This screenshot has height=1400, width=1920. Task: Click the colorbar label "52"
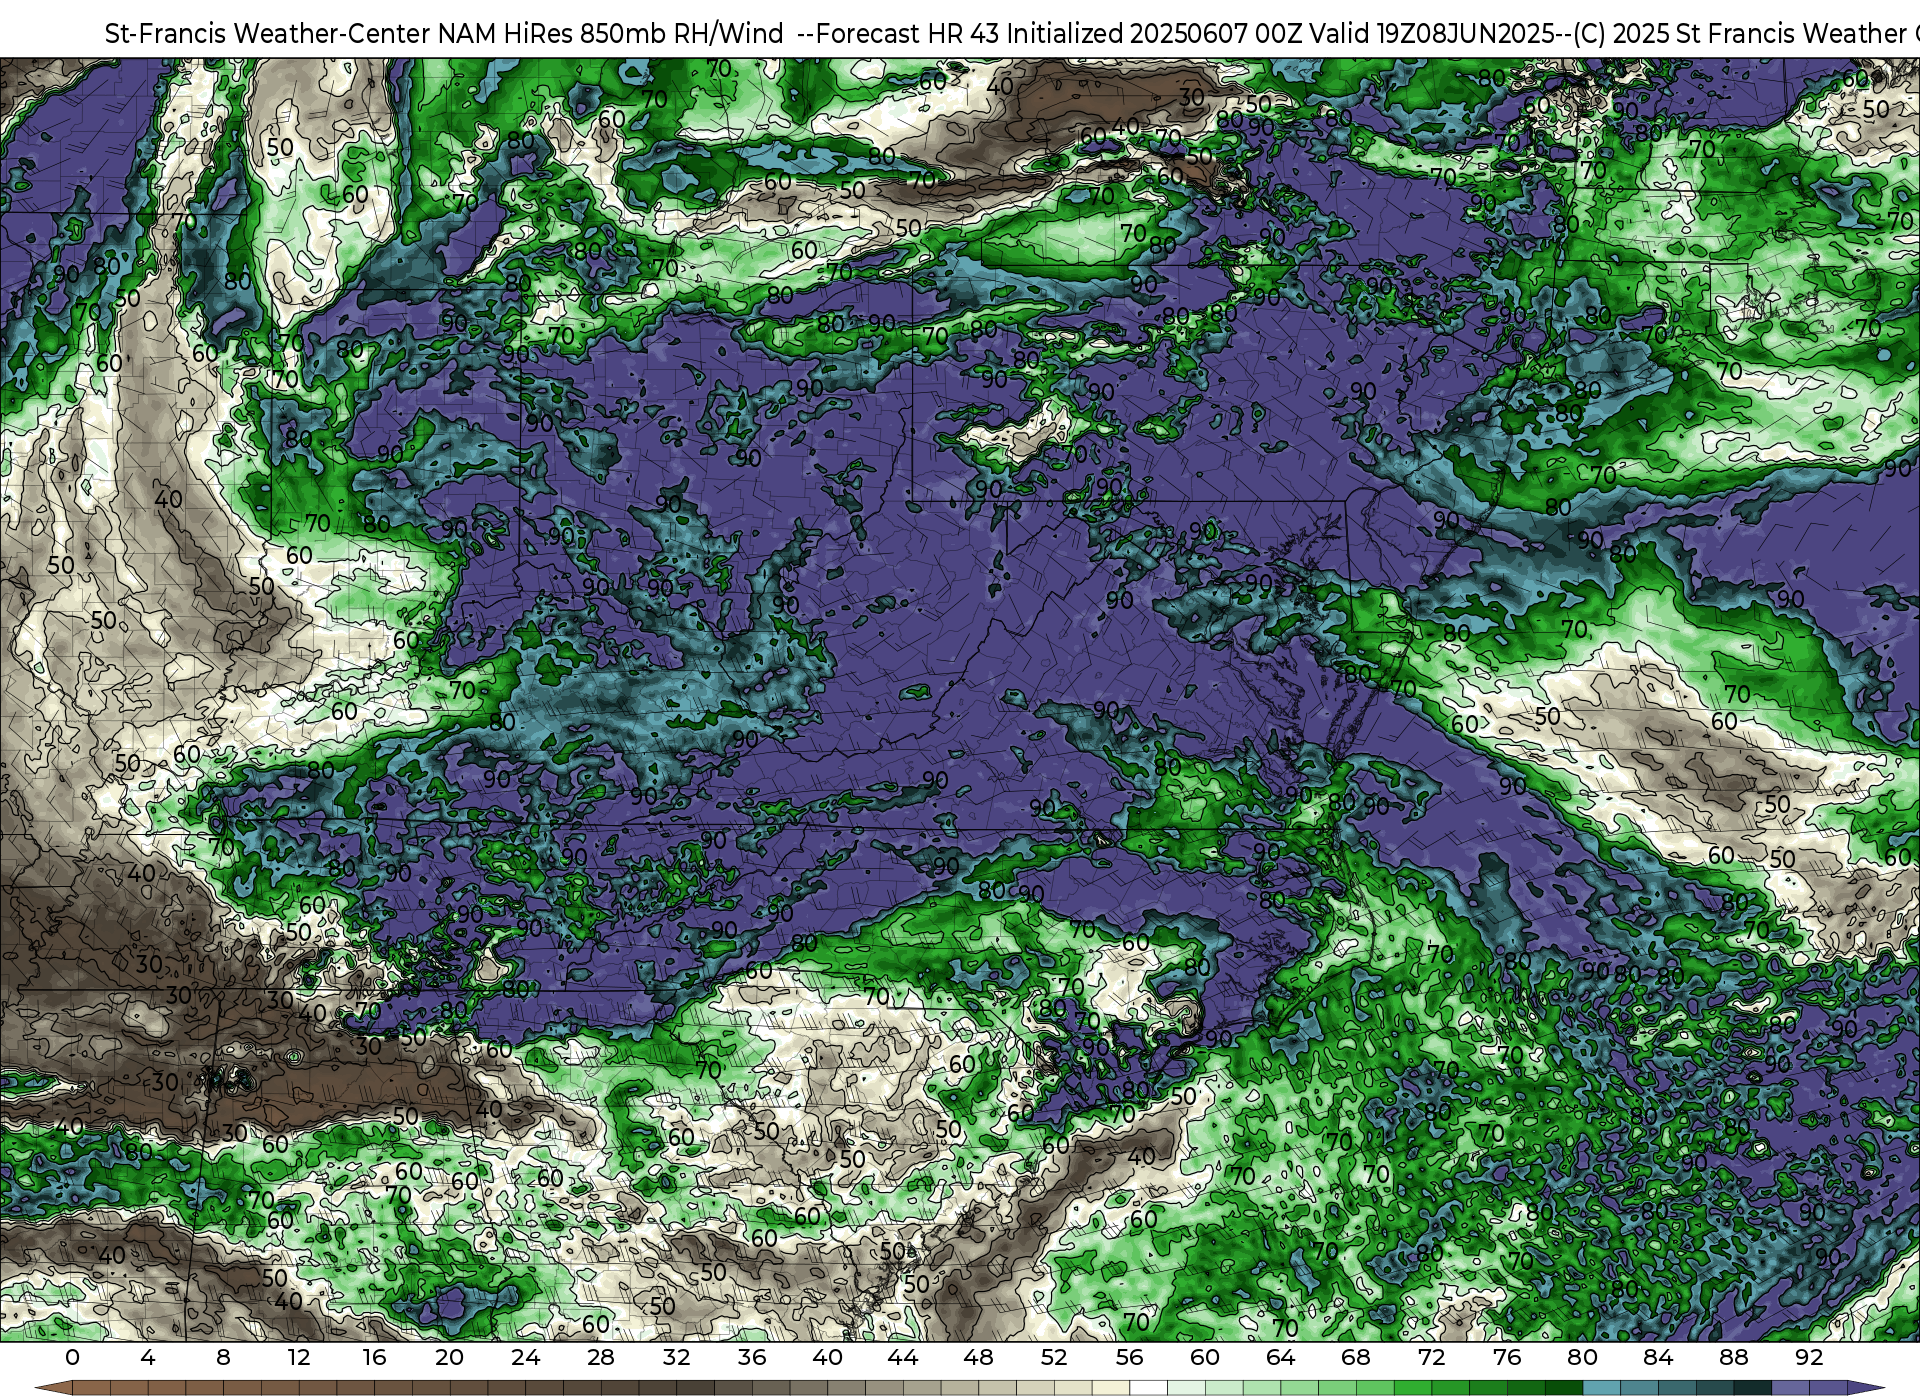(x=1054, y=1358)
